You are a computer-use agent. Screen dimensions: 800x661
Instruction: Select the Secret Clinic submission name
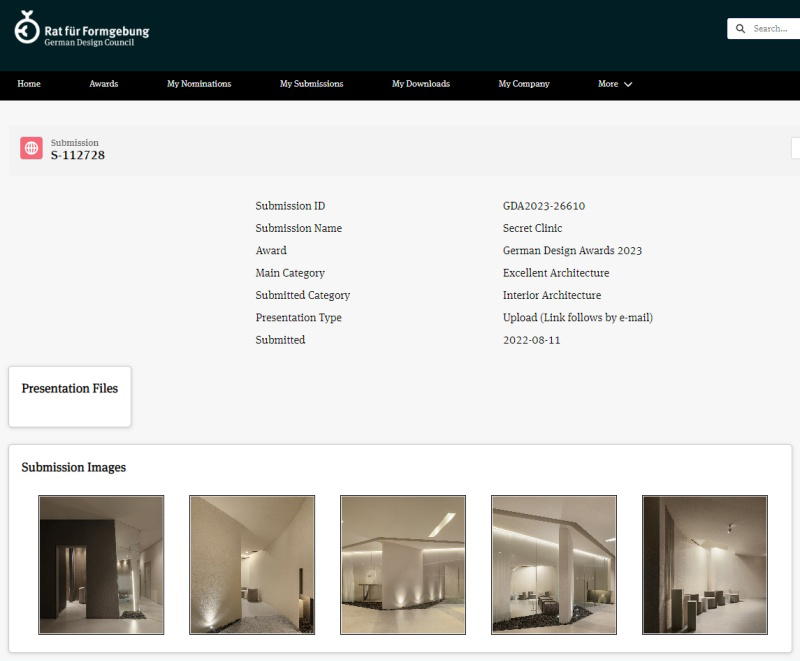click(532, 228)
